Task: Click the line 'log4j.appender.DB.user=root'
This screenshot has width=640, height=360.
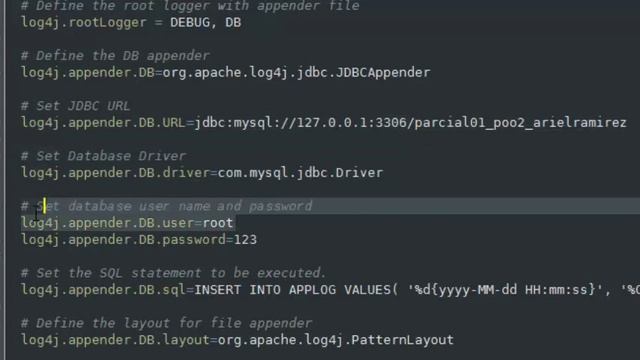Action: (127, 223)
